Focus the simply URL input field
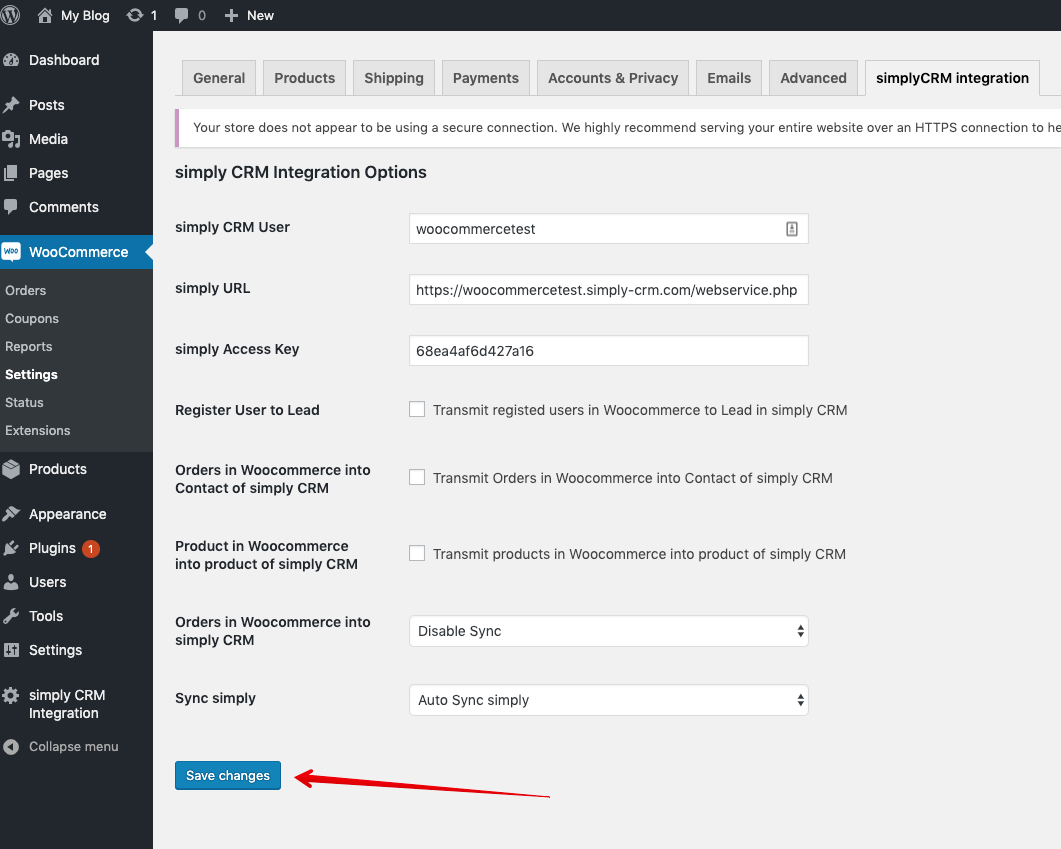 coord(608,290)
